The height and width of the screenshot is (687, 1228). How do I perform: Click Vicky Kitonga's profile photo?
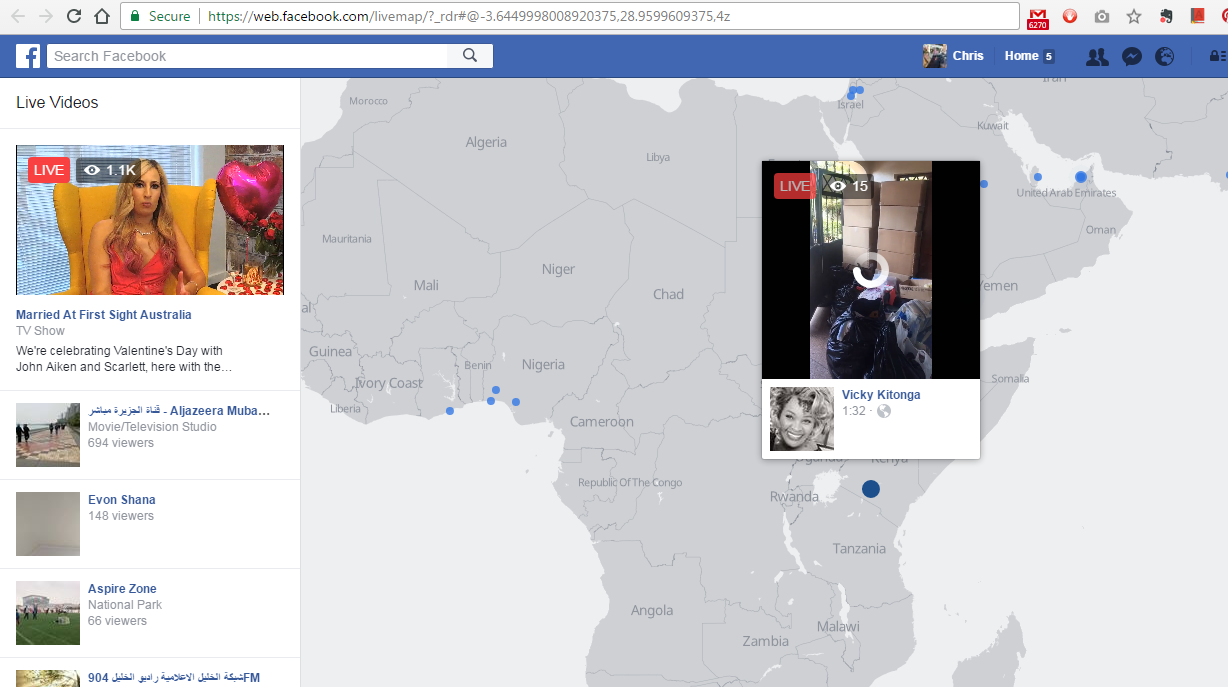[x=802, y=419]
